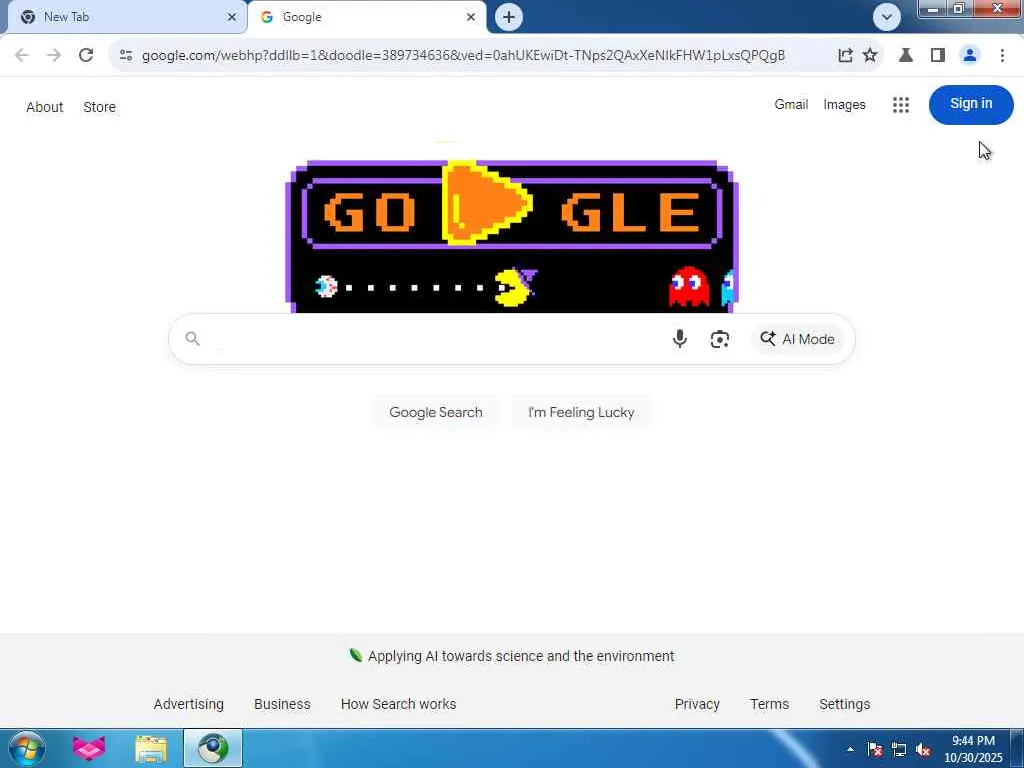Click the I'm Feeling Lucky button
This screenshot has width=1024, height=768.
pos(581,412)
